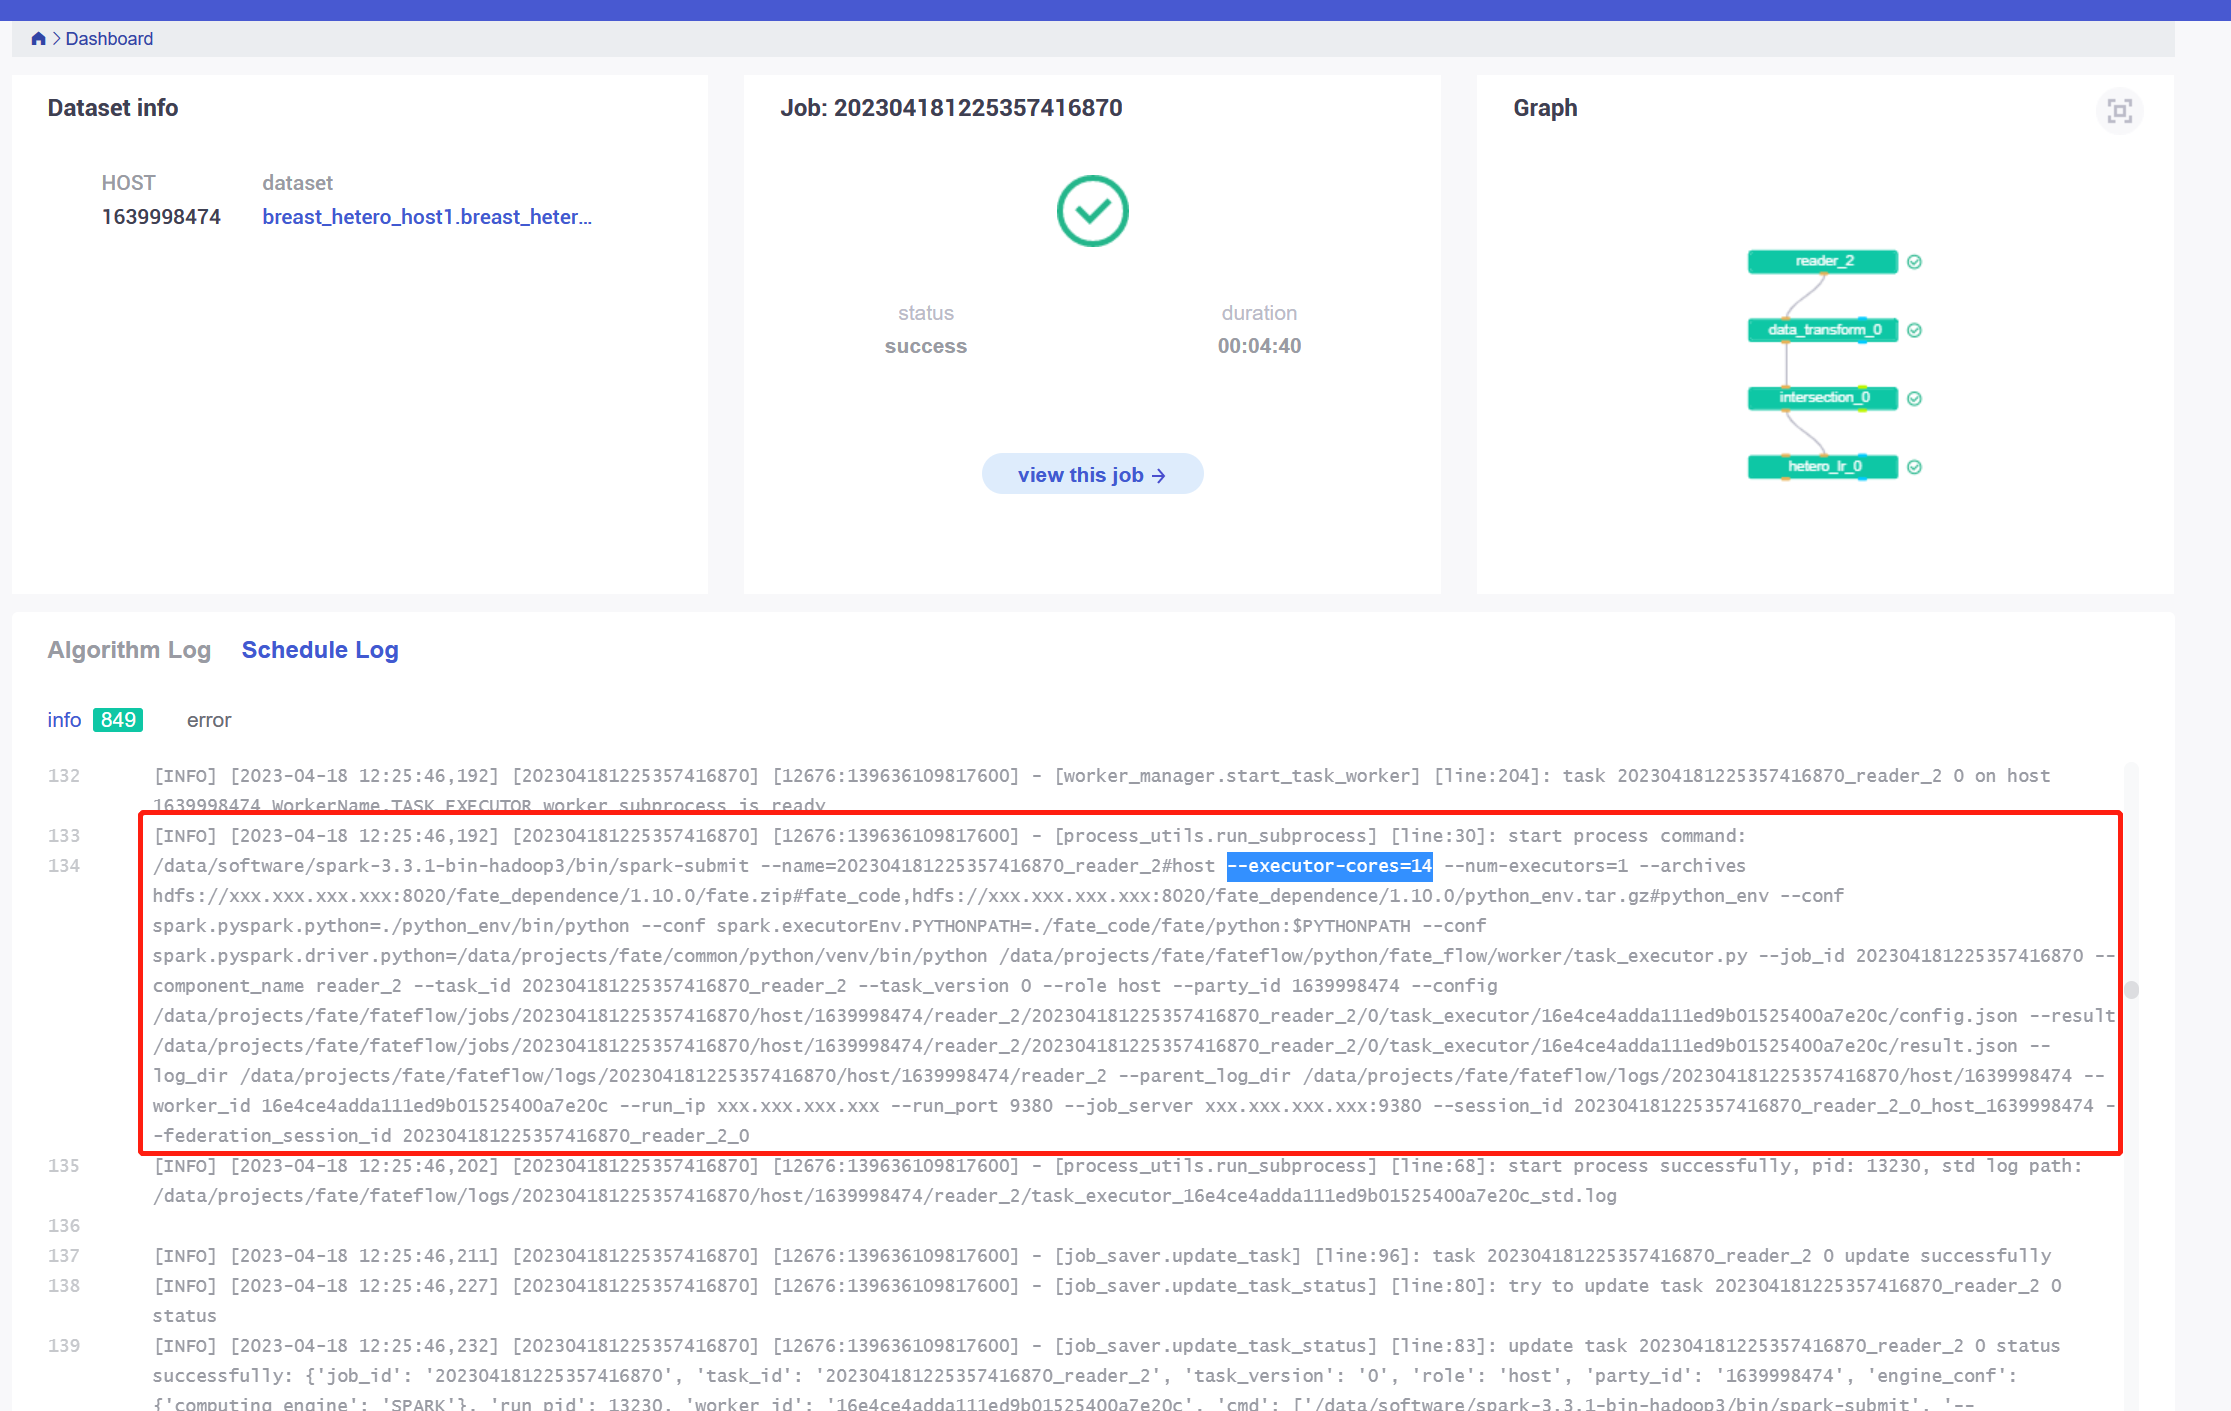Select the info log tab
Image resolution: width=2231 pixels, height=1411 pixels.
[63, 719]
